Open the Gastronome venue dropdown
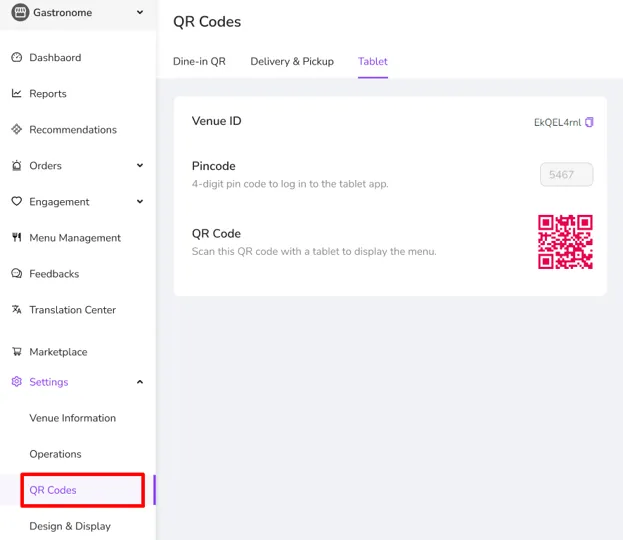Viewport: 623px width, 540px height. pos(77,12)
